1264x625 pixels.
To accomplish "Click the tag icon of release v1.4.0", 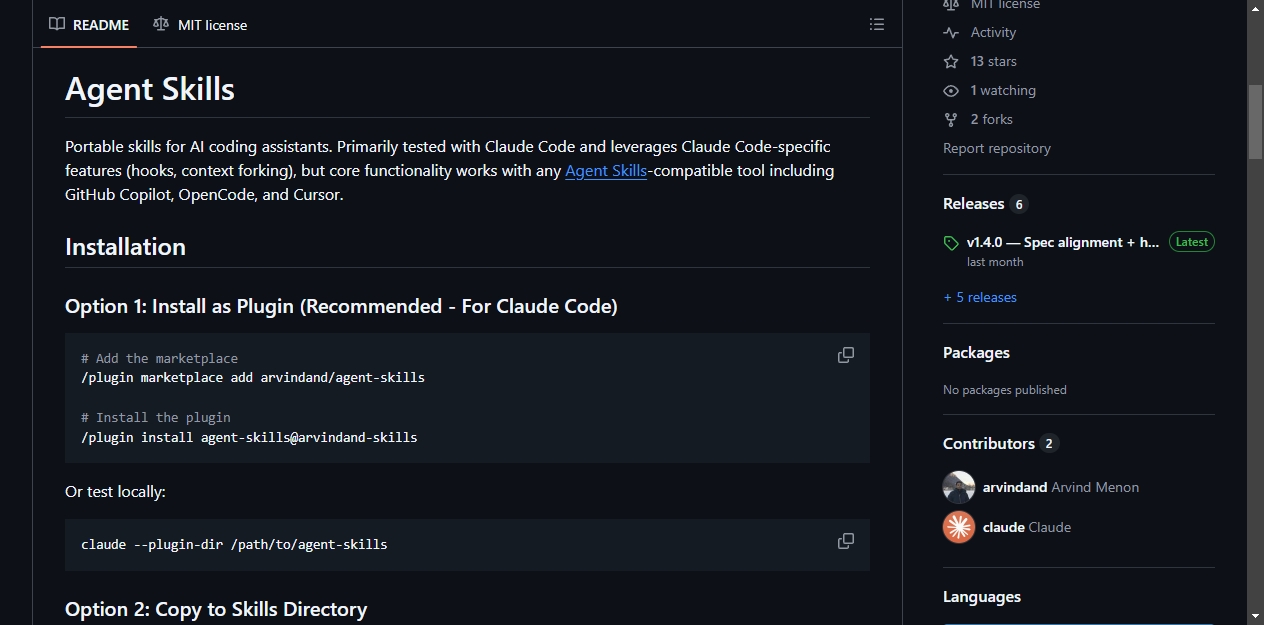I will pos(951,243).
